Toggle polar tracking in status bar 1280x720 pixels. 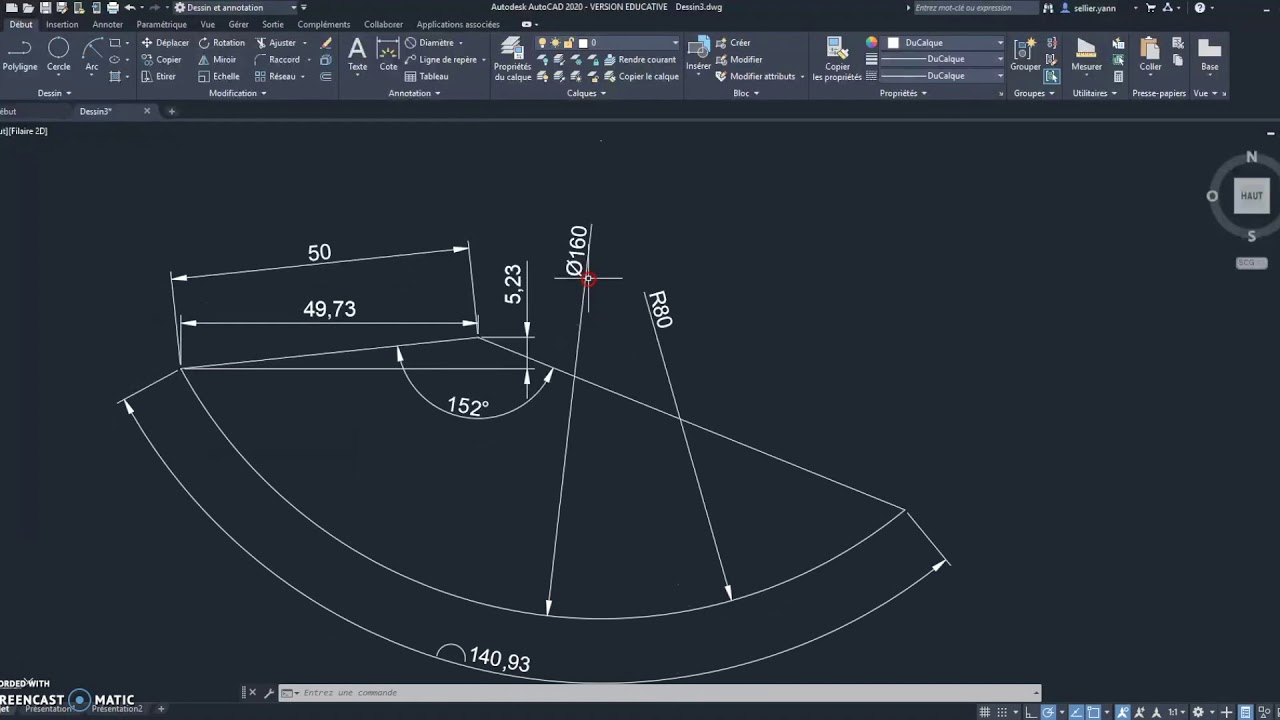(1048, 712)
